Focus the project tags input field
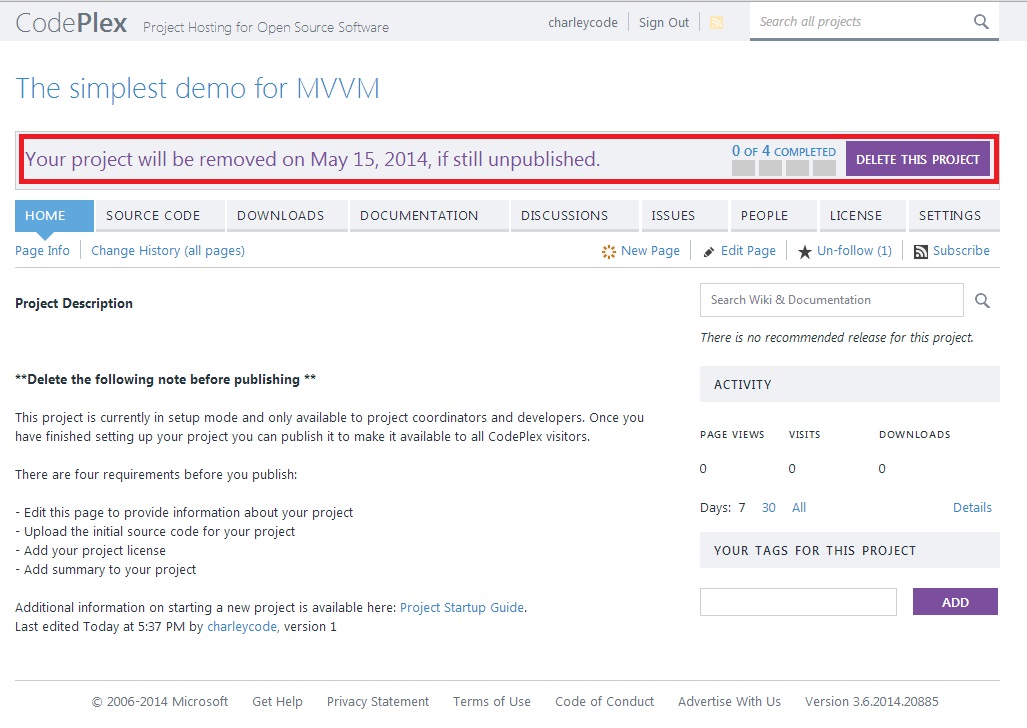Image resolution: width=1027 pixels, height=728 pixels. tap(798, 602)
